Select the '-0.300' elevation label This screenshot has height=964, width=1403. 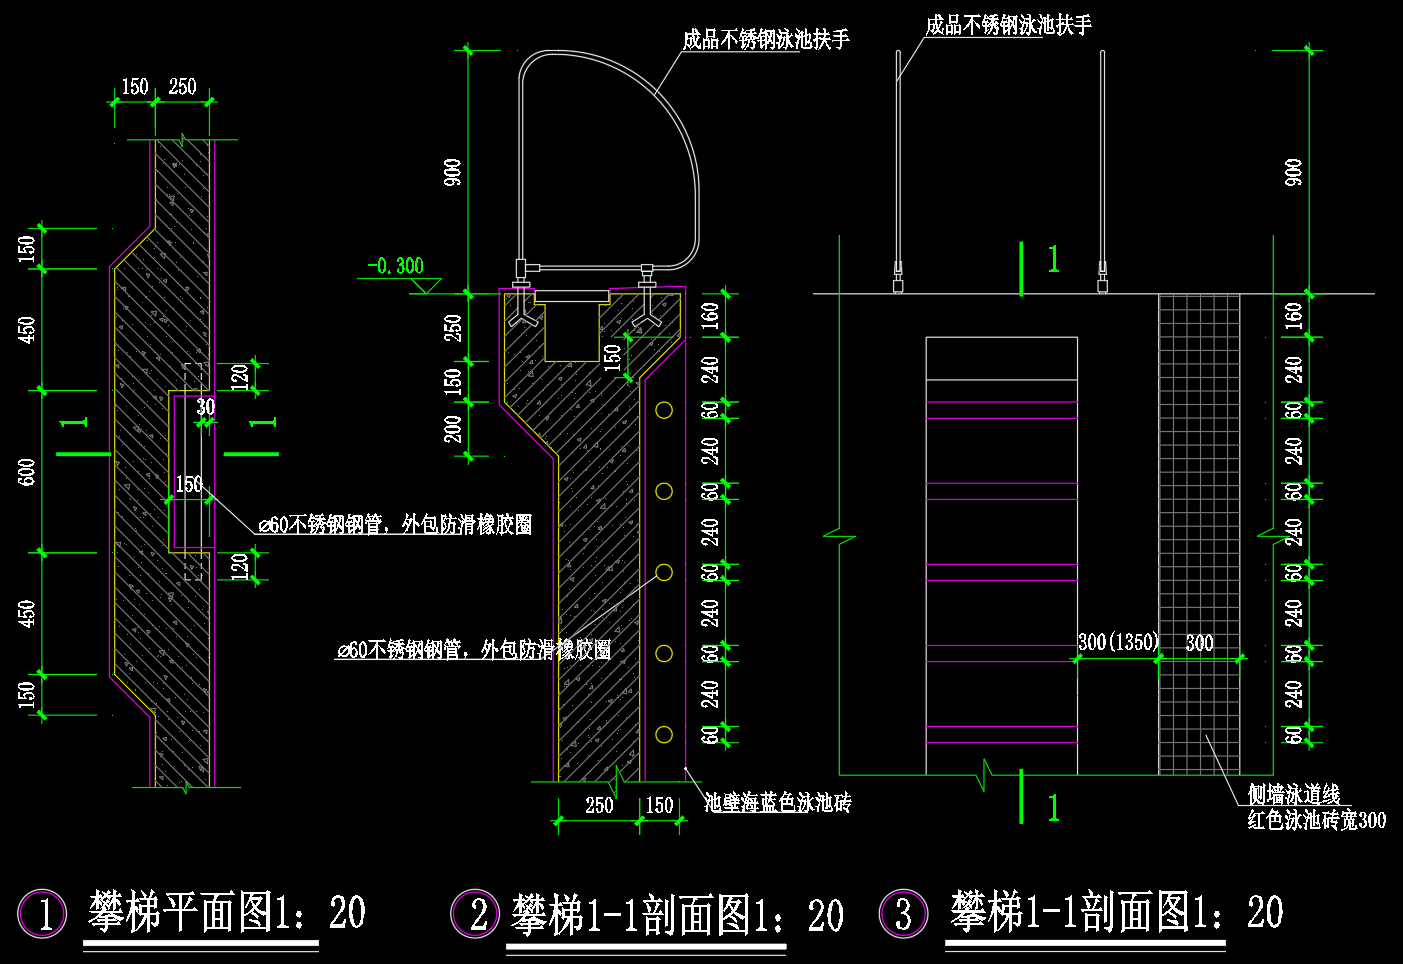tap(396, 266)
